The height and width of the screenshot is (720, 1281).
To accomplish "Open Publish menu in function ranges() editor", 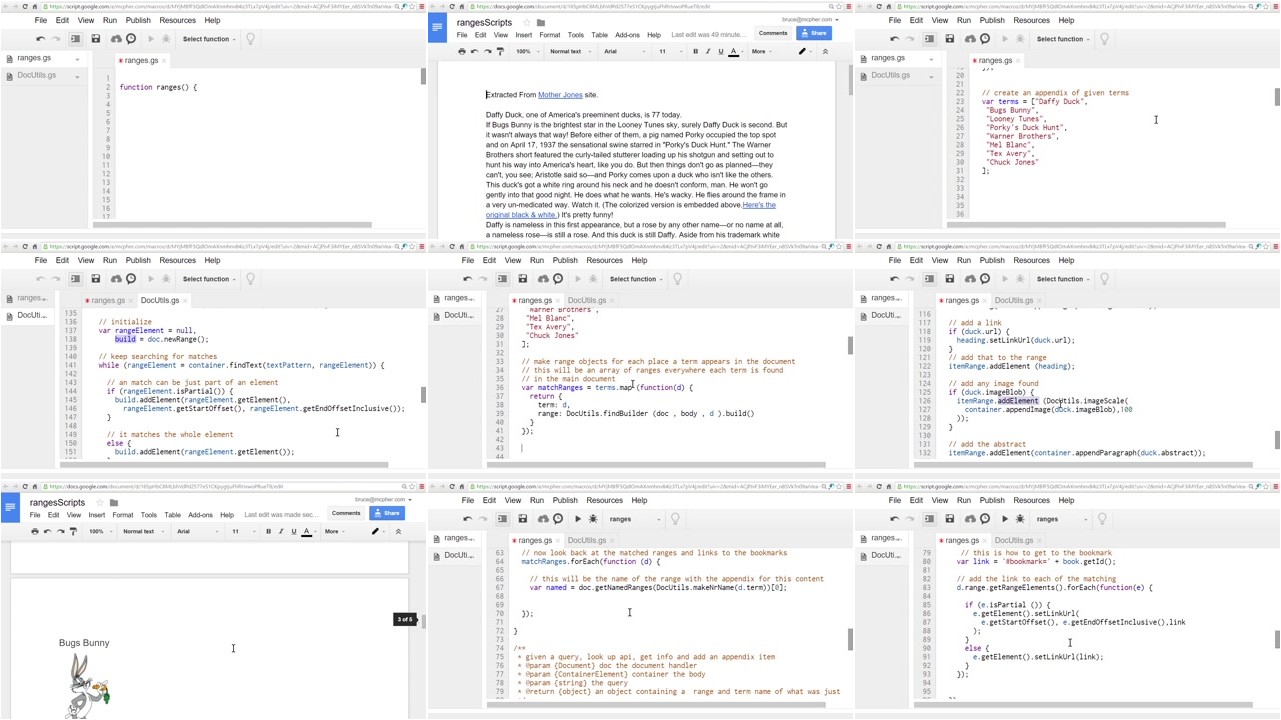I will (138, 20).
